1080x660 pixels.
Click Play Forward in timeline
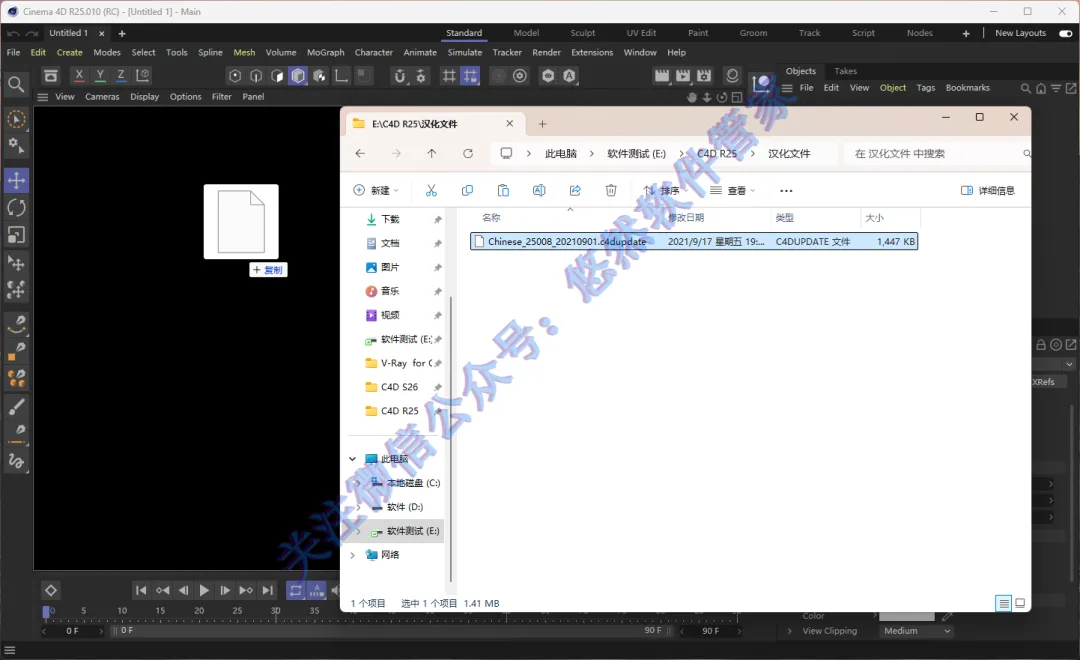pyautogui.click(x=204, y=590)
